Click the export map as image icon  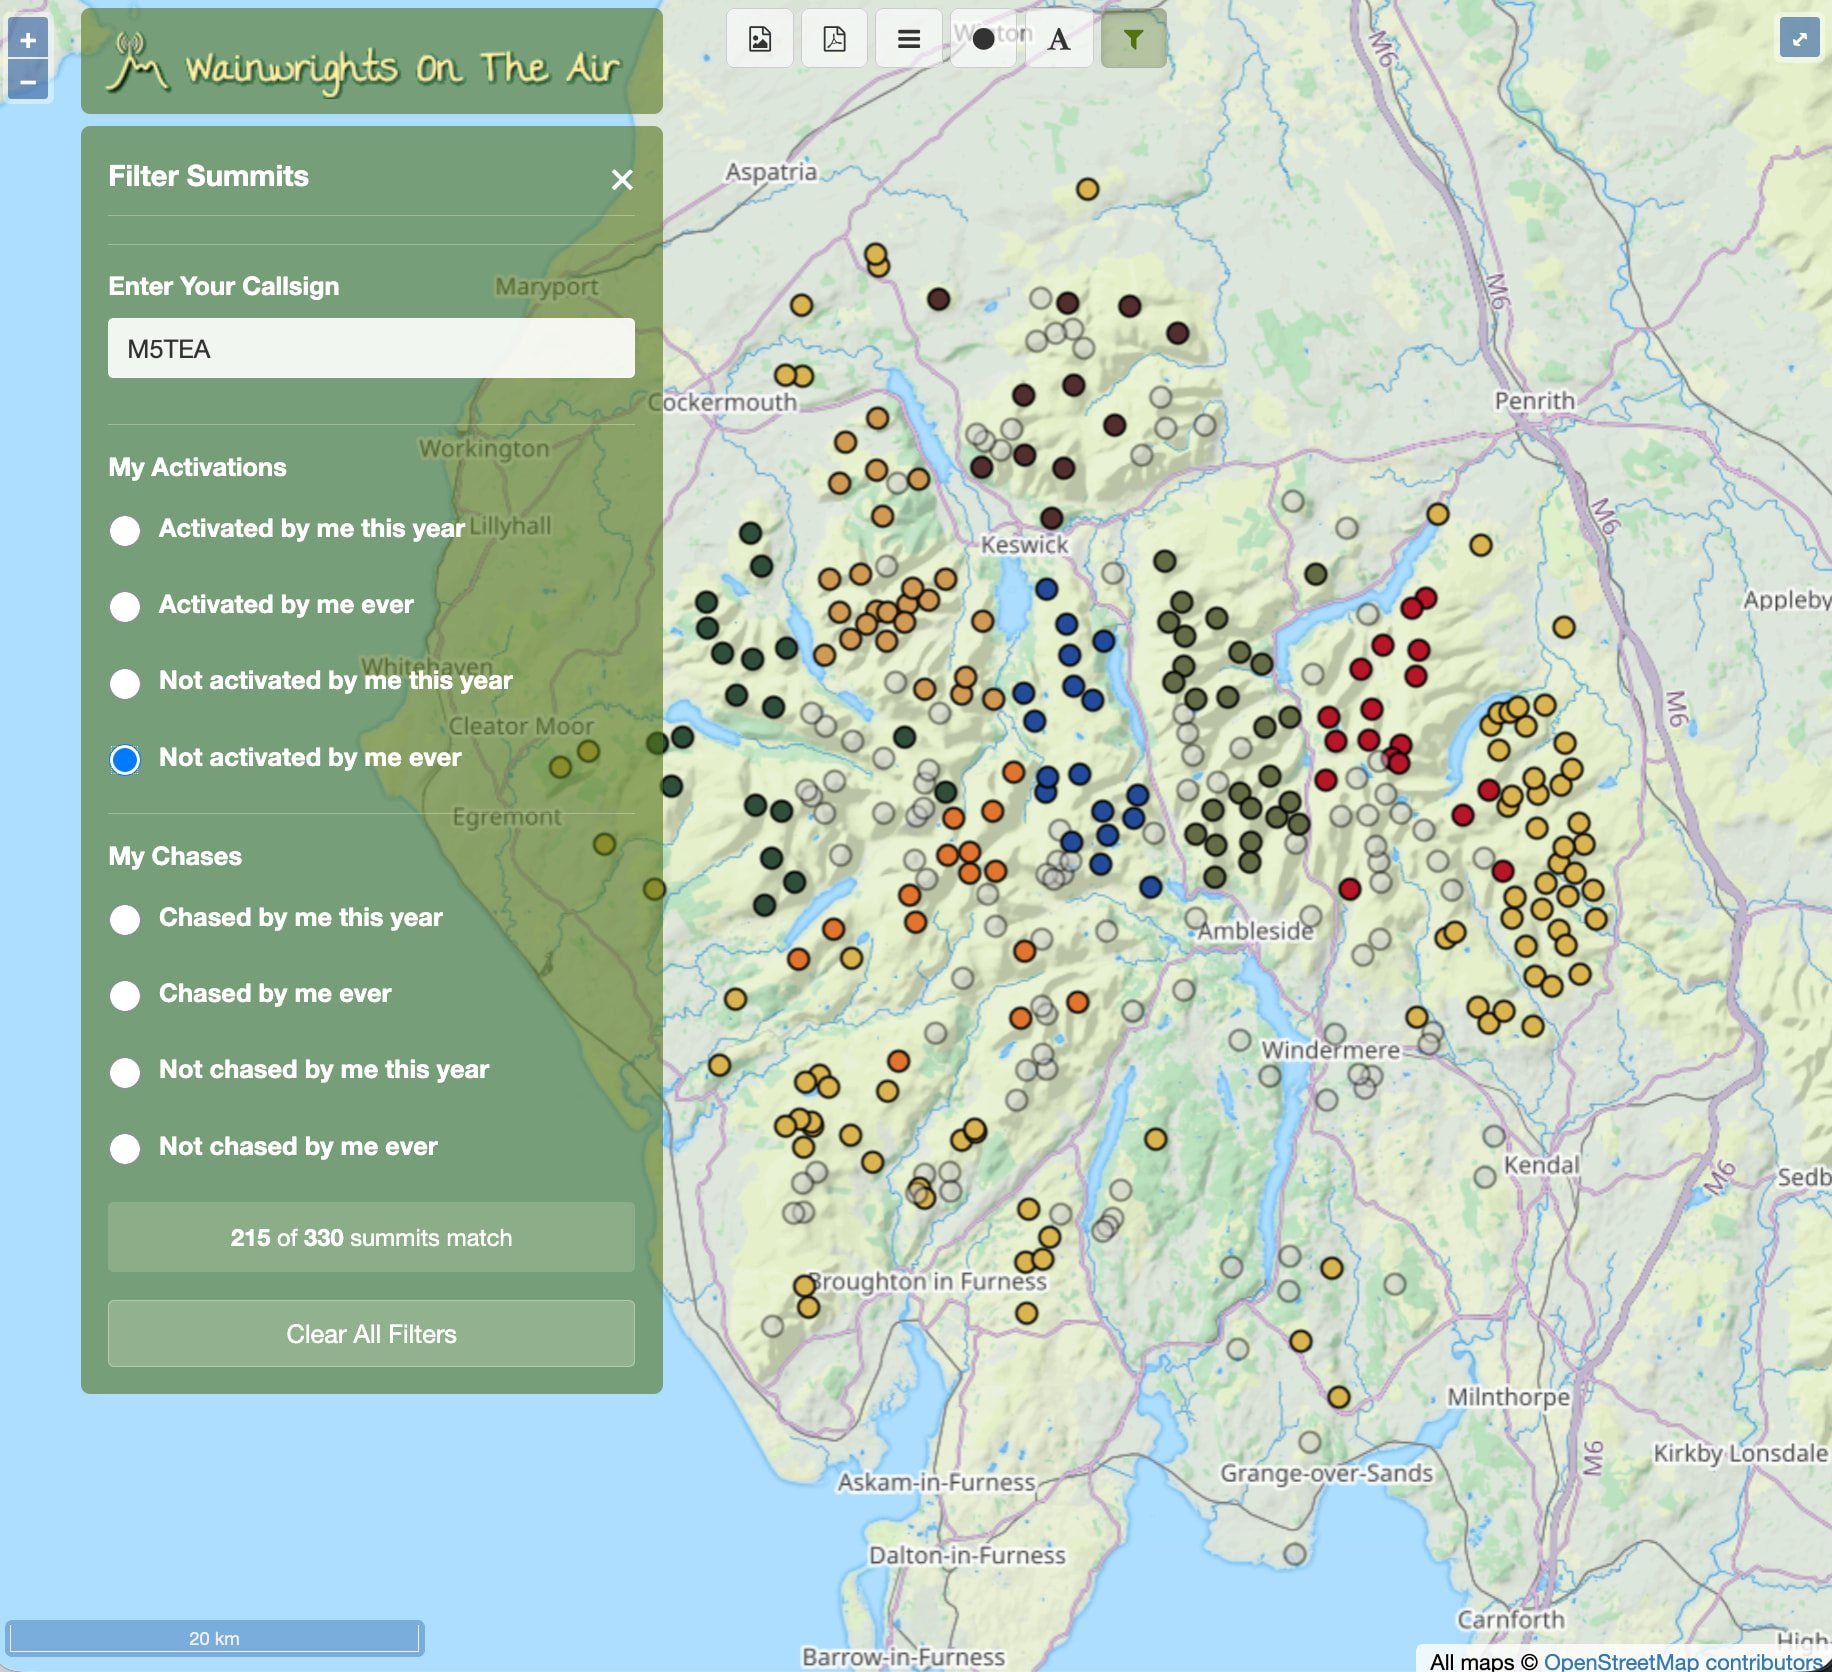[760, 39]
